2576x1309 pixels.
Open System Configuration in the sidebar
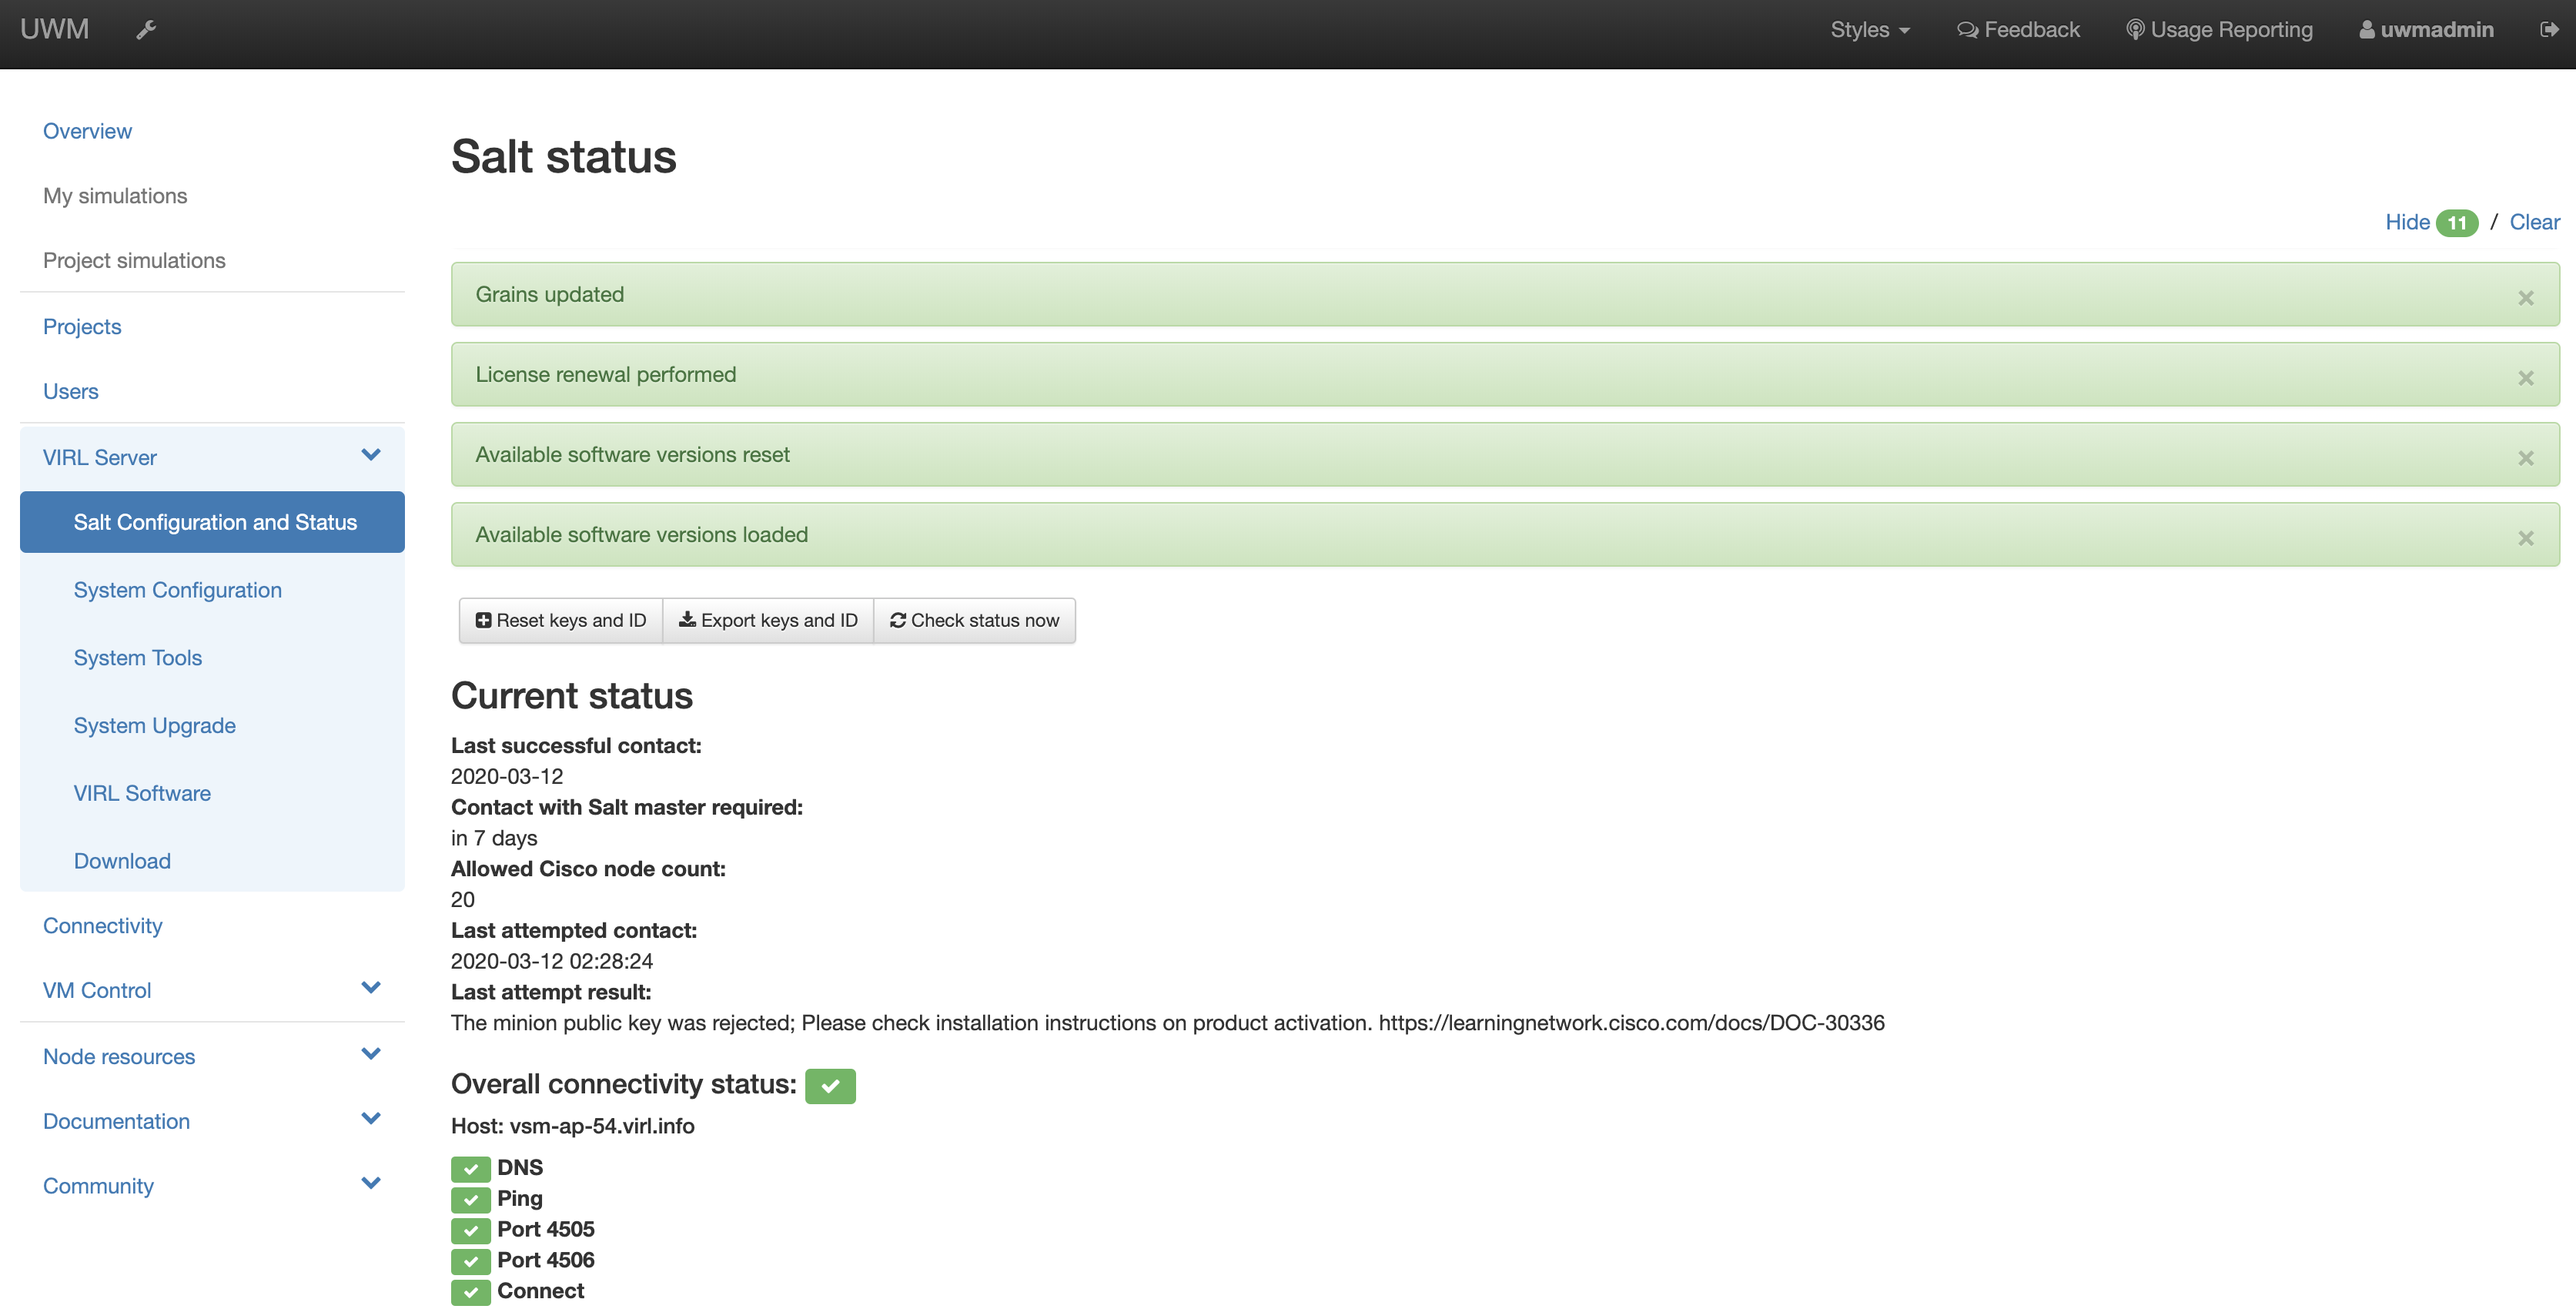[178, 590]
